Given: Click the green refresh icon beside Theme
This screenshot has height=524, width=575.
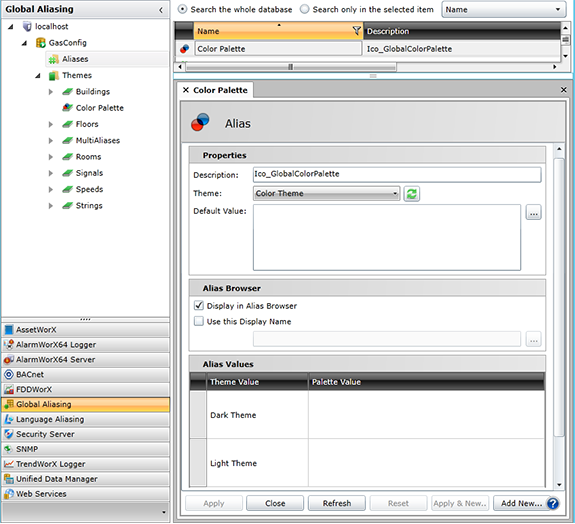Looking at the screenshot, I should point(411,194).
